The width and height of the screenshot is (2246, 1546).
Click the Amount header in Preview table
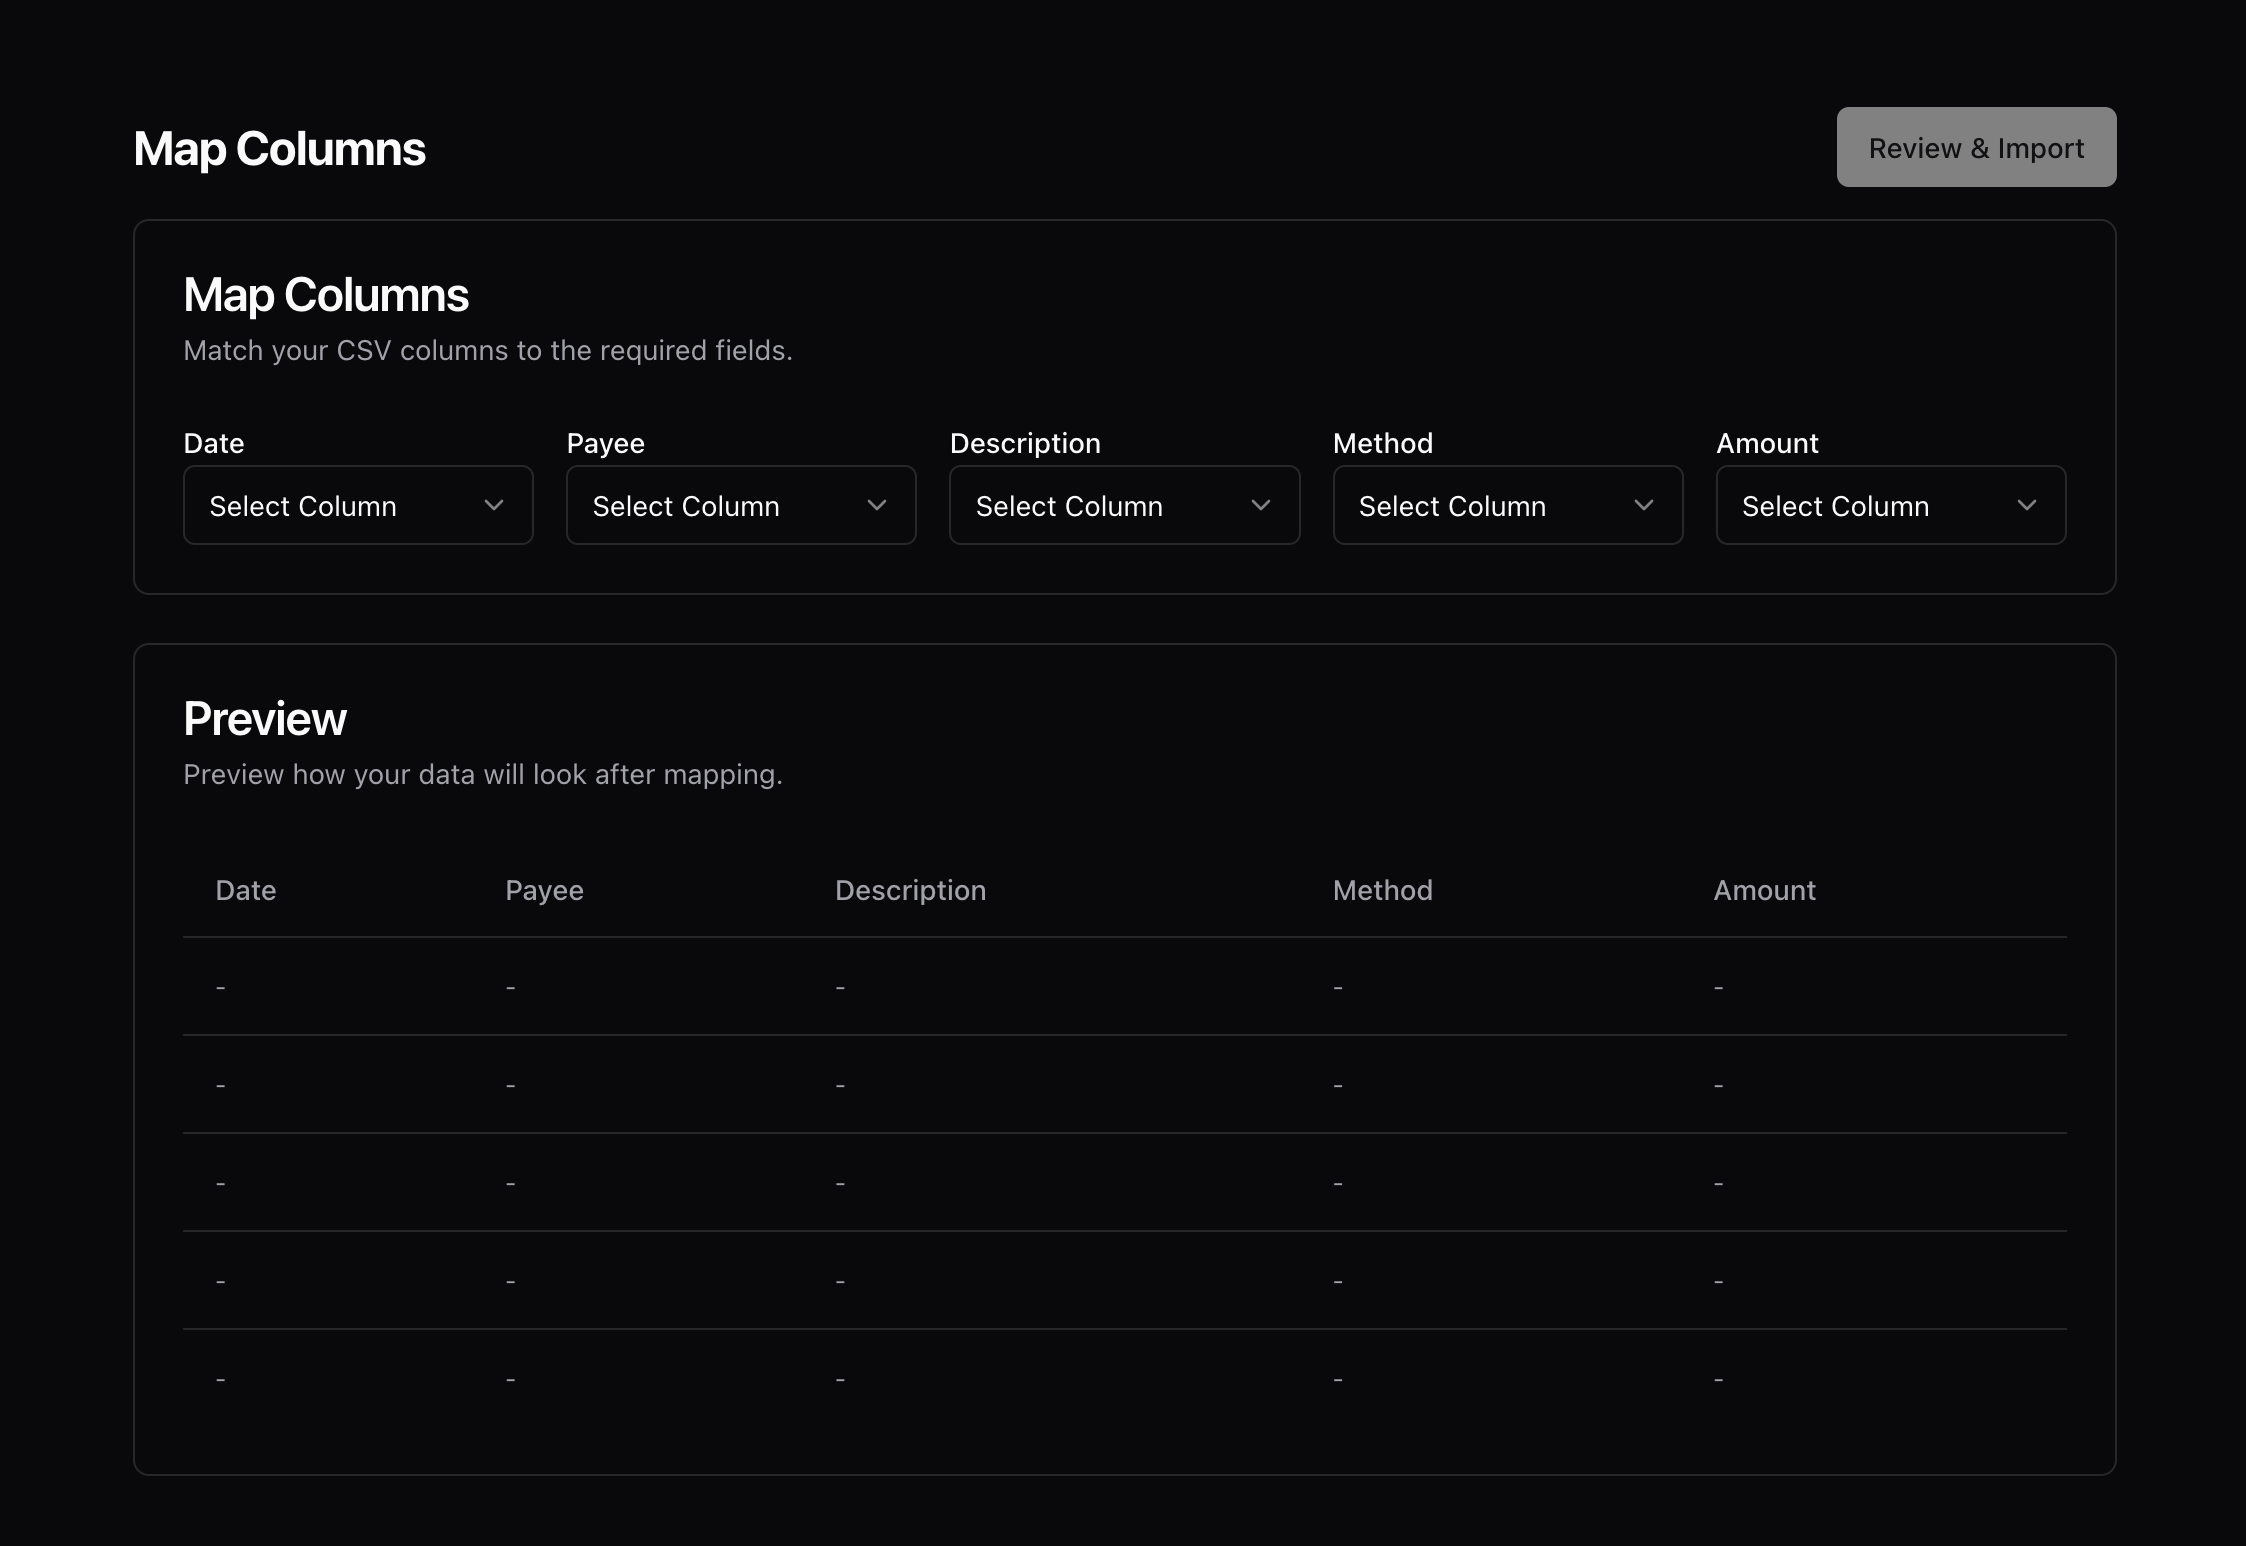[x=1764, y=890]
